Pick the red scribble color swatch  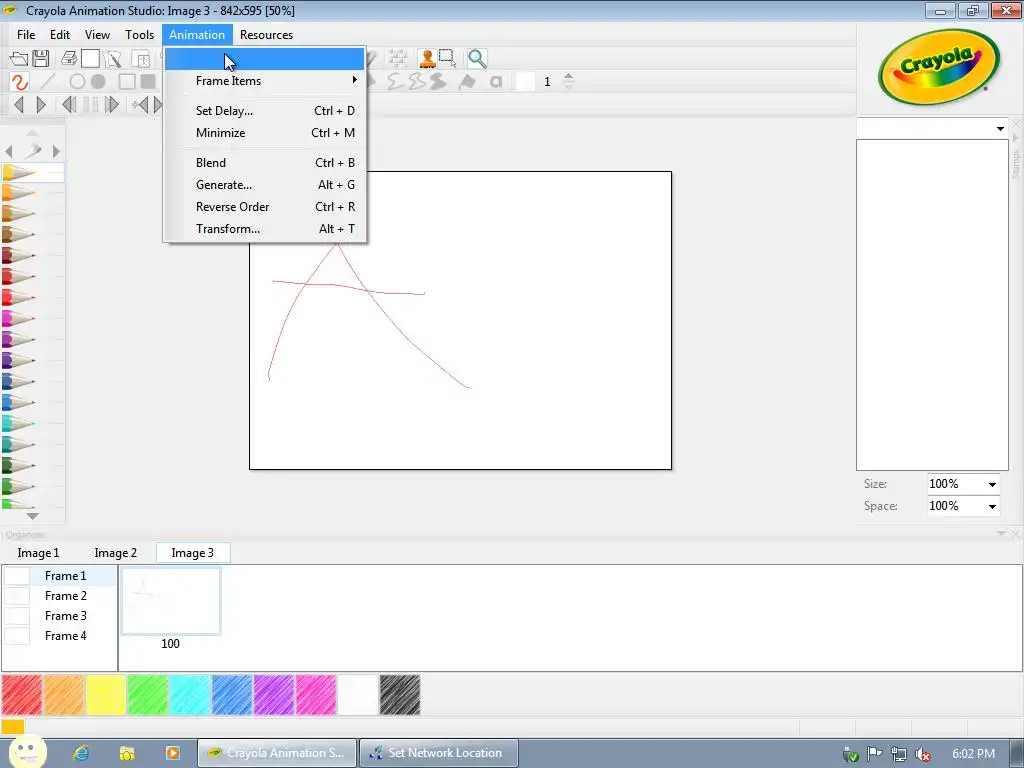[22, 695]
